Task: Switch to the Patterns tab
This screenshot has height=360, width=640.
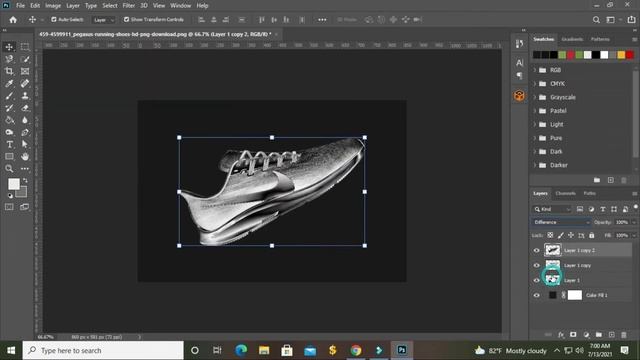Action: 600,39
